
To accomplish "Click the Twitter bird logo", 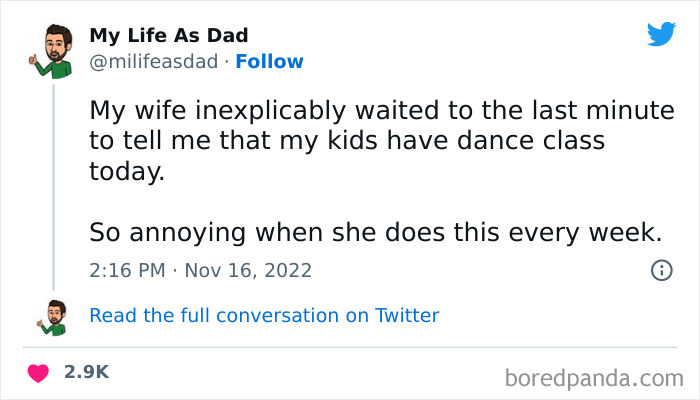I will [x=661, y=35].
